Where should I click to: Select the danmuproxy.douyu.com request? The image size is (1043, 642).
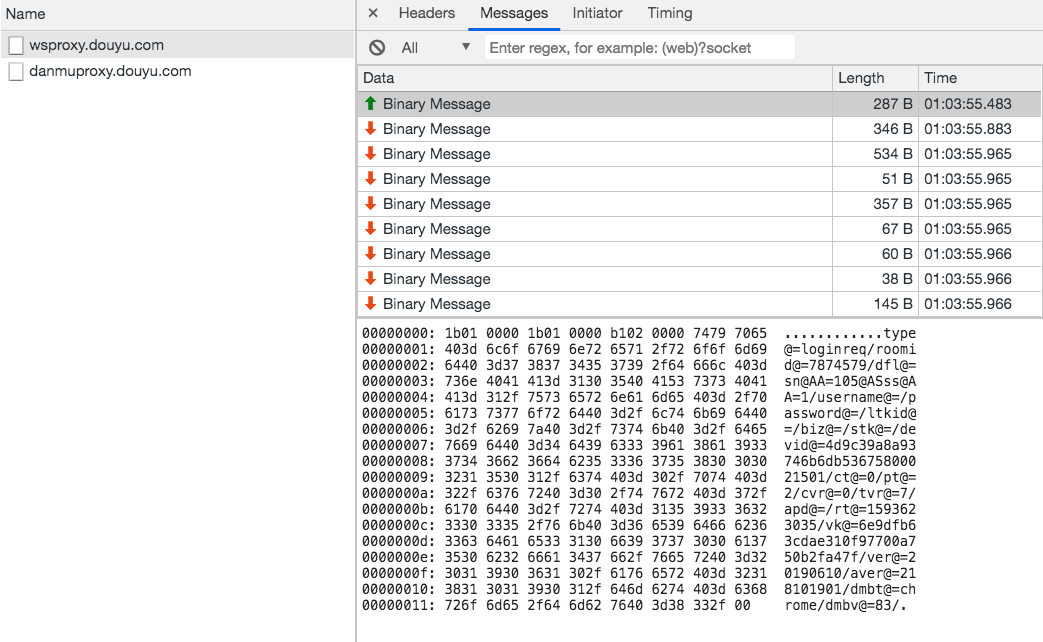coord(110,72)
